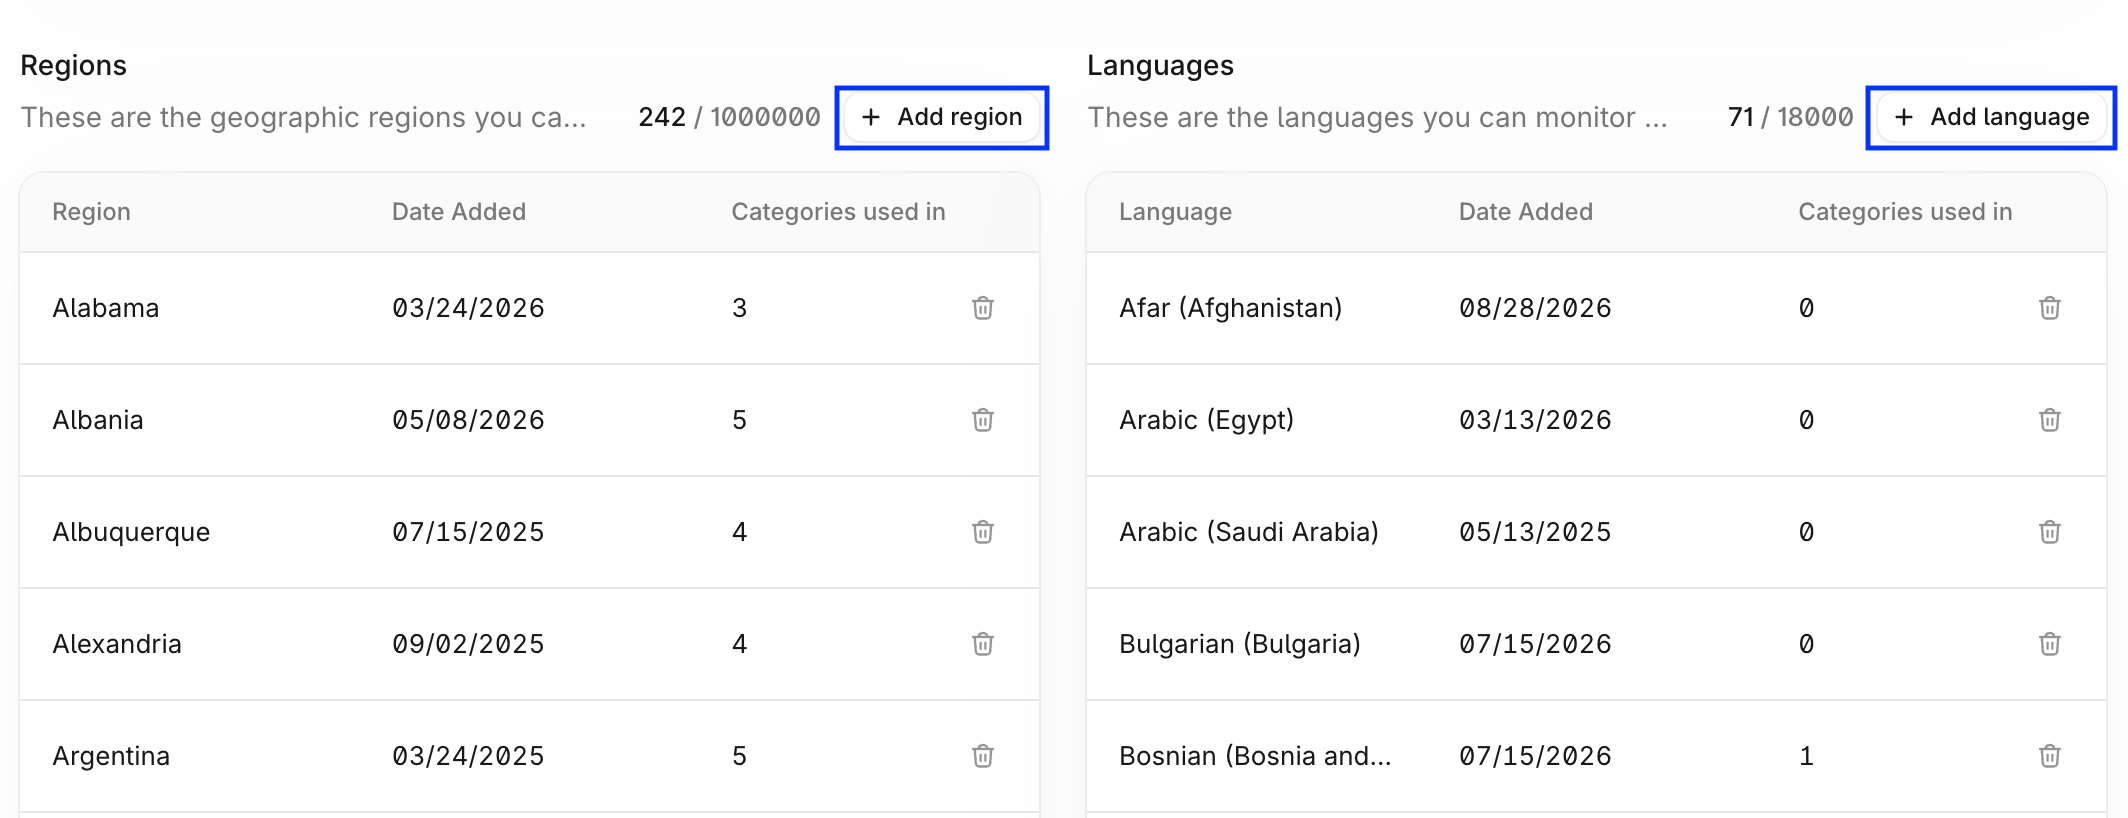Click the 71 / 18000 languages count
This screenshot has width=2128, height=818.
coord(1791,117)
